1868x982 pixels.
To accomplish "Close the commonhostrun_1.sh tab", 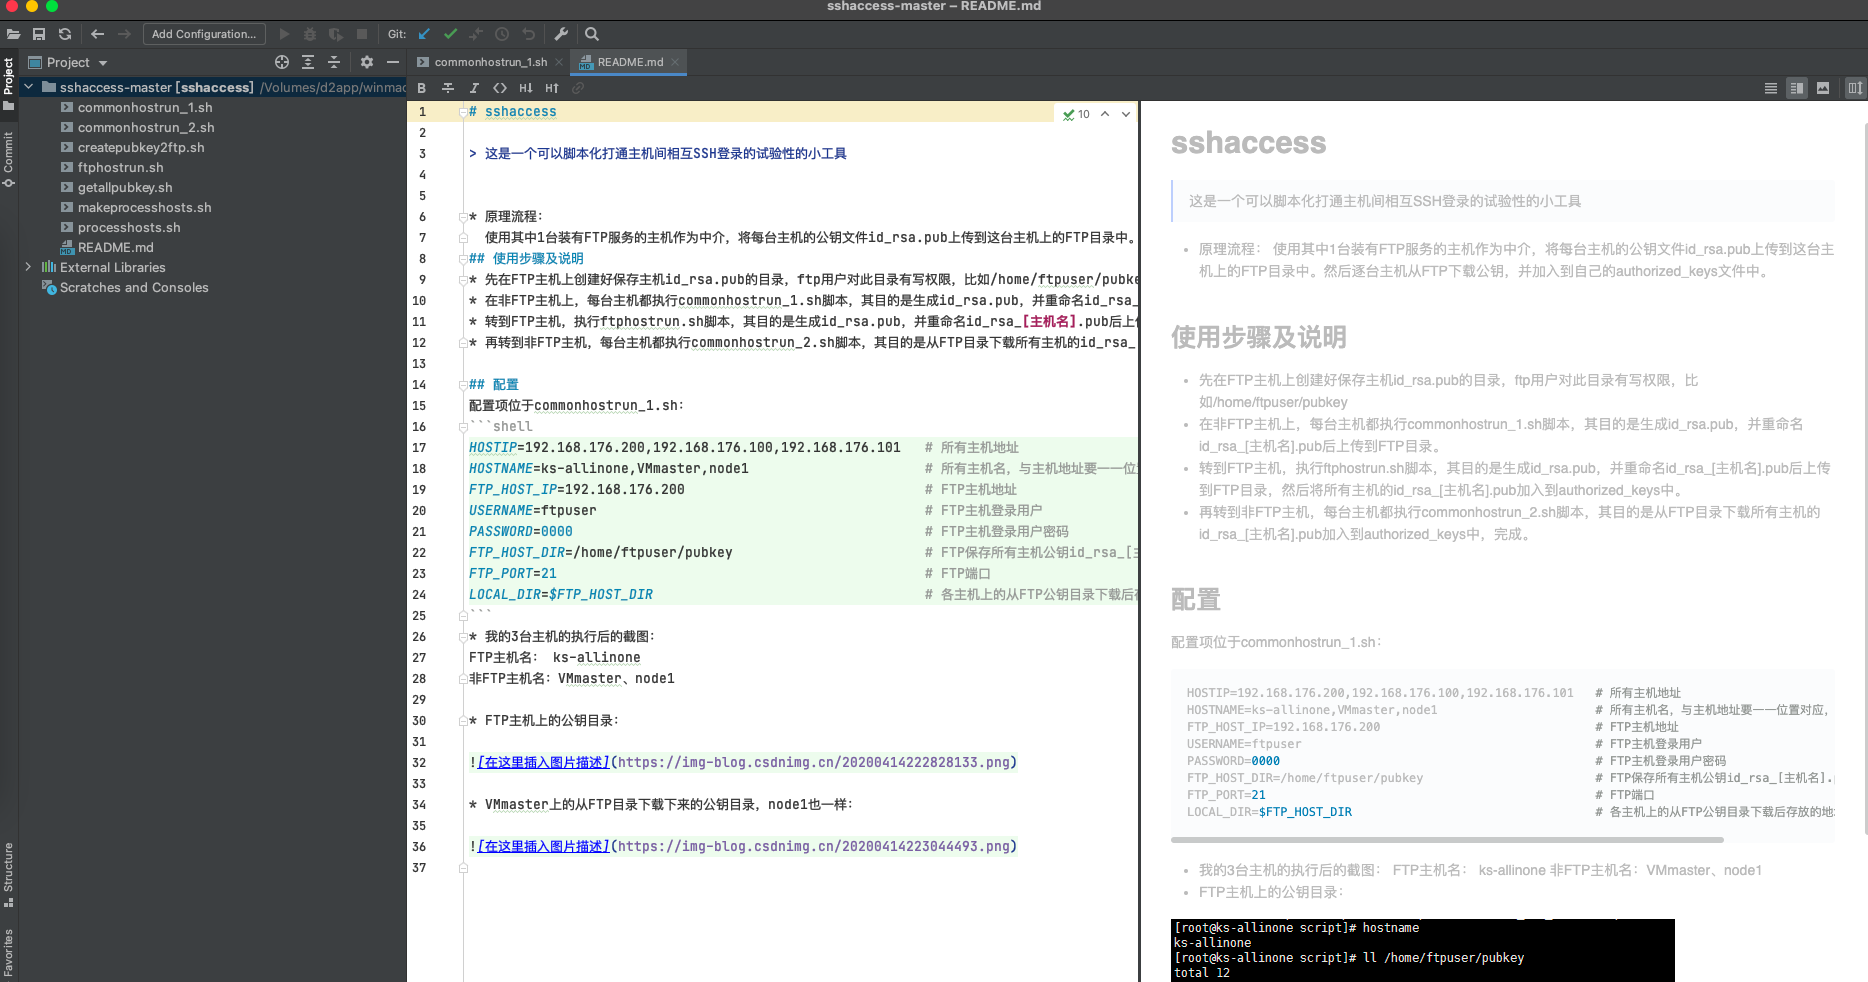I will [559, 62].
